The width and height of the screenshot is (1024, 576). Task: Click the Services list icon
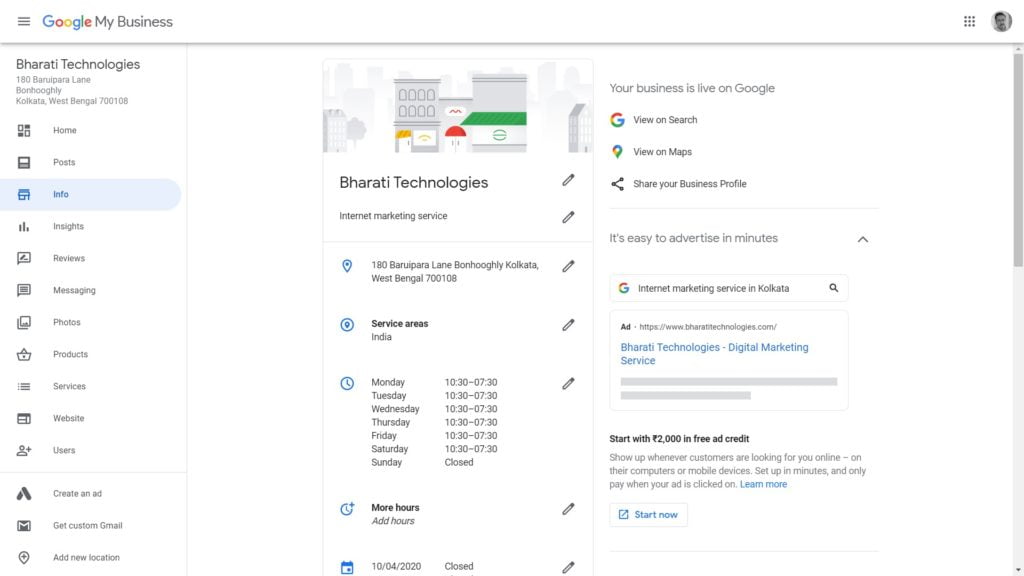24,387
